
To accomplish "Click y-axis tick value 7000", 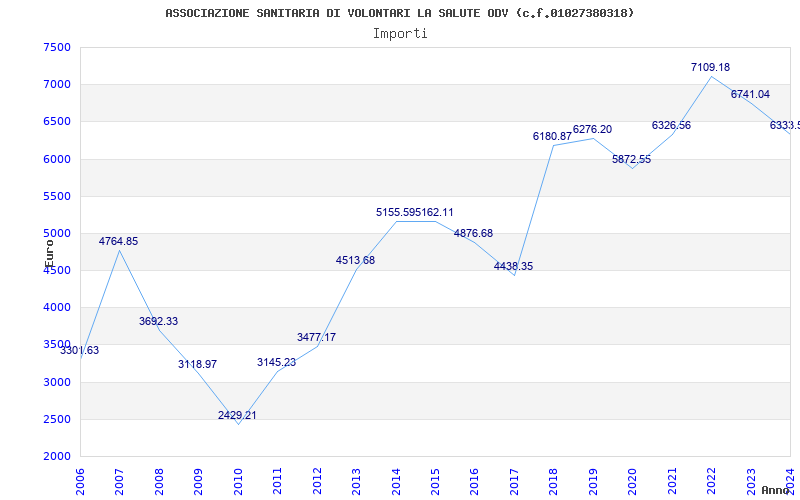I will [x=57, y=85].
